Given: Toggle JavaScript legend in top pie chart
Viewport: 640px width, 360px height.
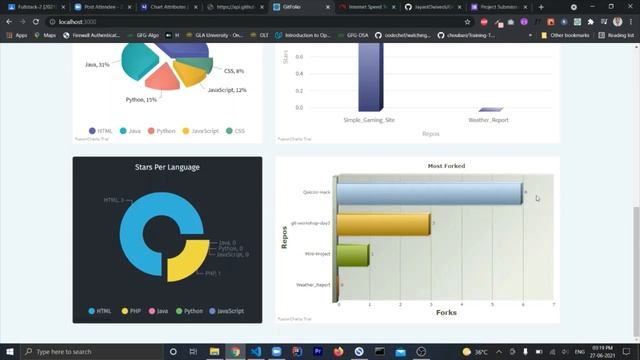Looking at the screenshot, I should [200, 131].
